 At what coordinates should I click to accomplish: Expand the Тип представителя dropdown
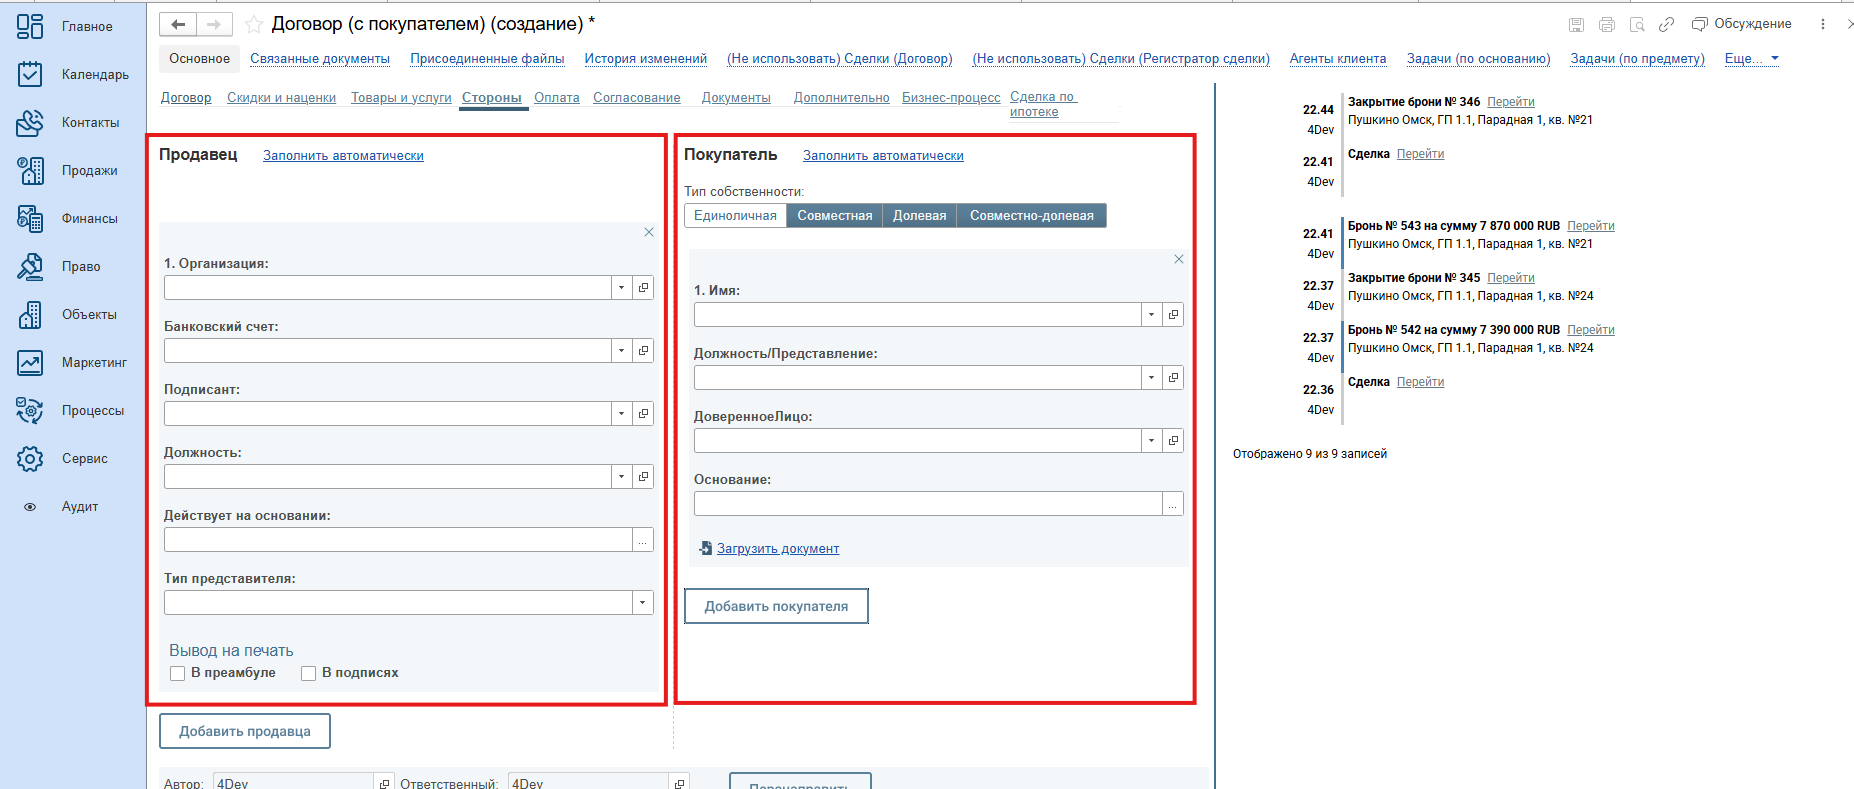(x=642, y=603)
